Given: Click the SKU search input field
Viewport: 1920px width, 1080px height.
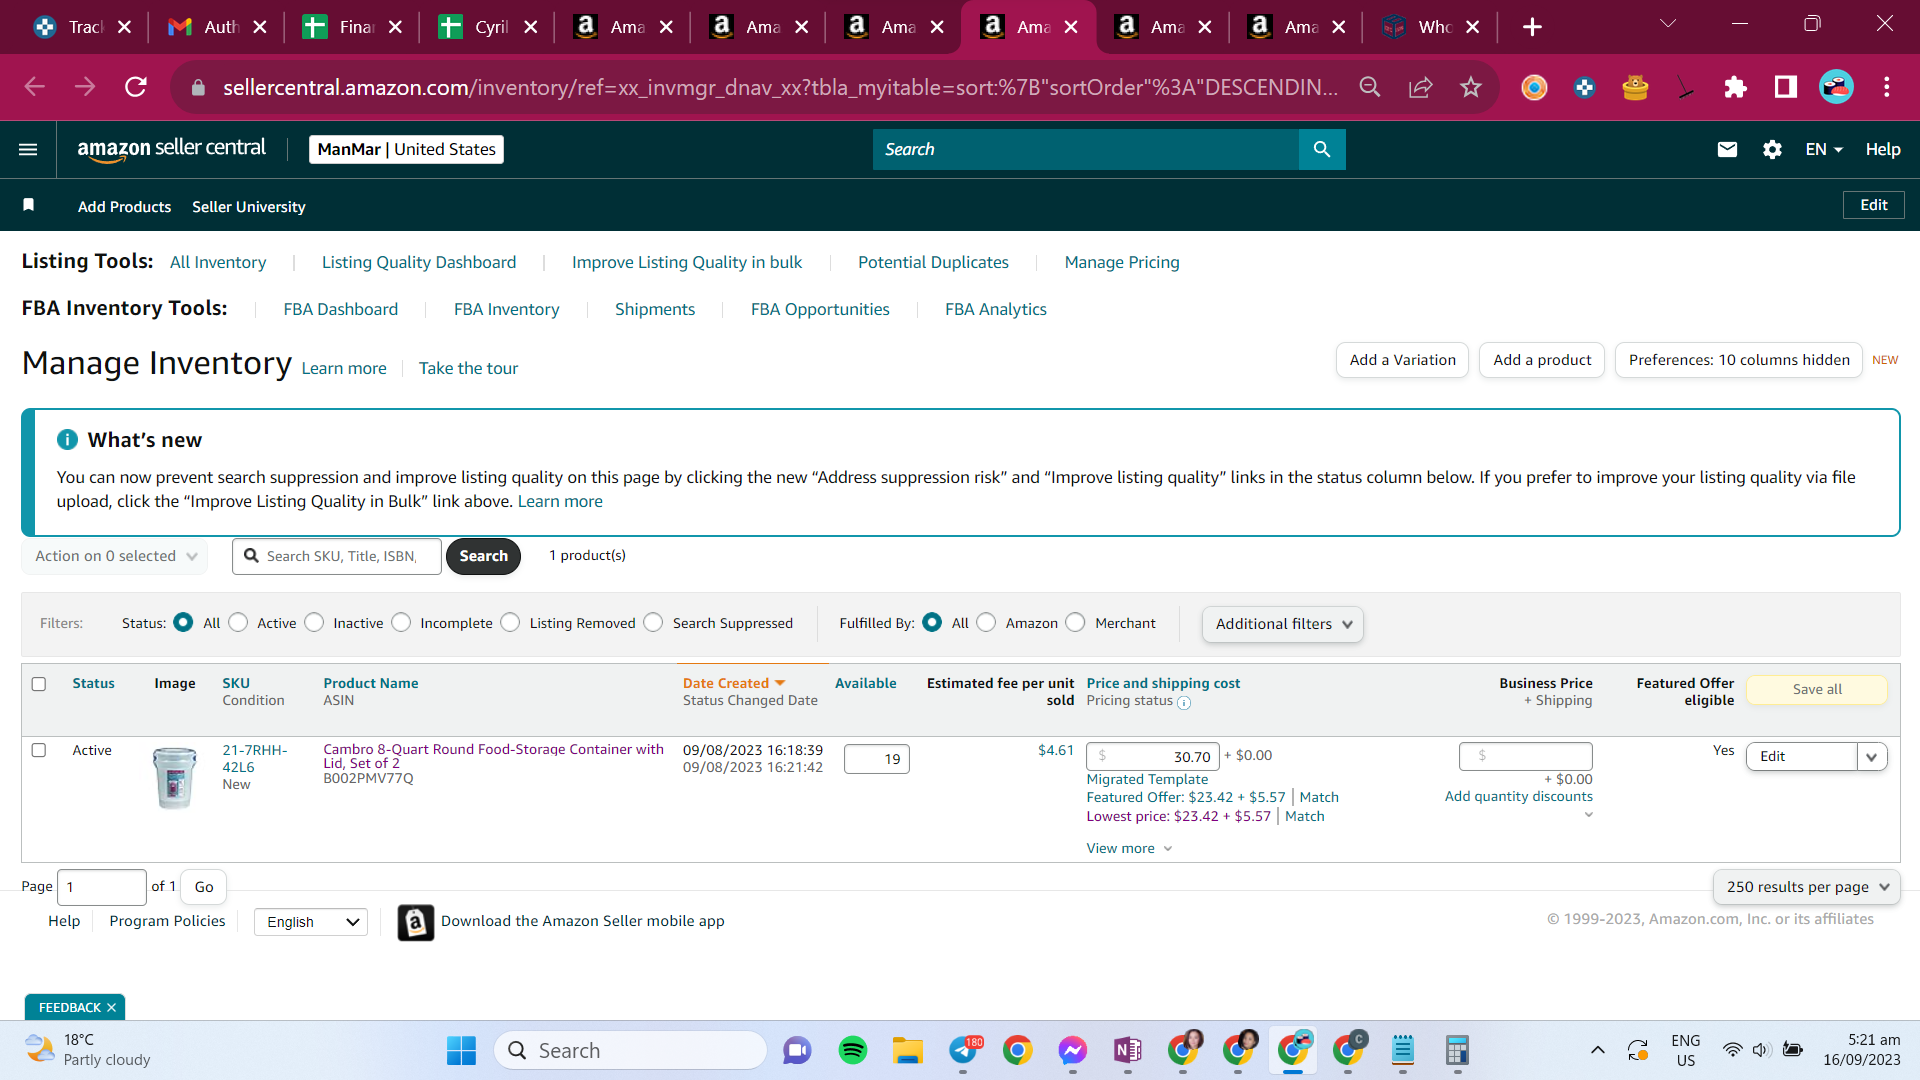Looking at the screenshot, I should [x=337, y=556].
